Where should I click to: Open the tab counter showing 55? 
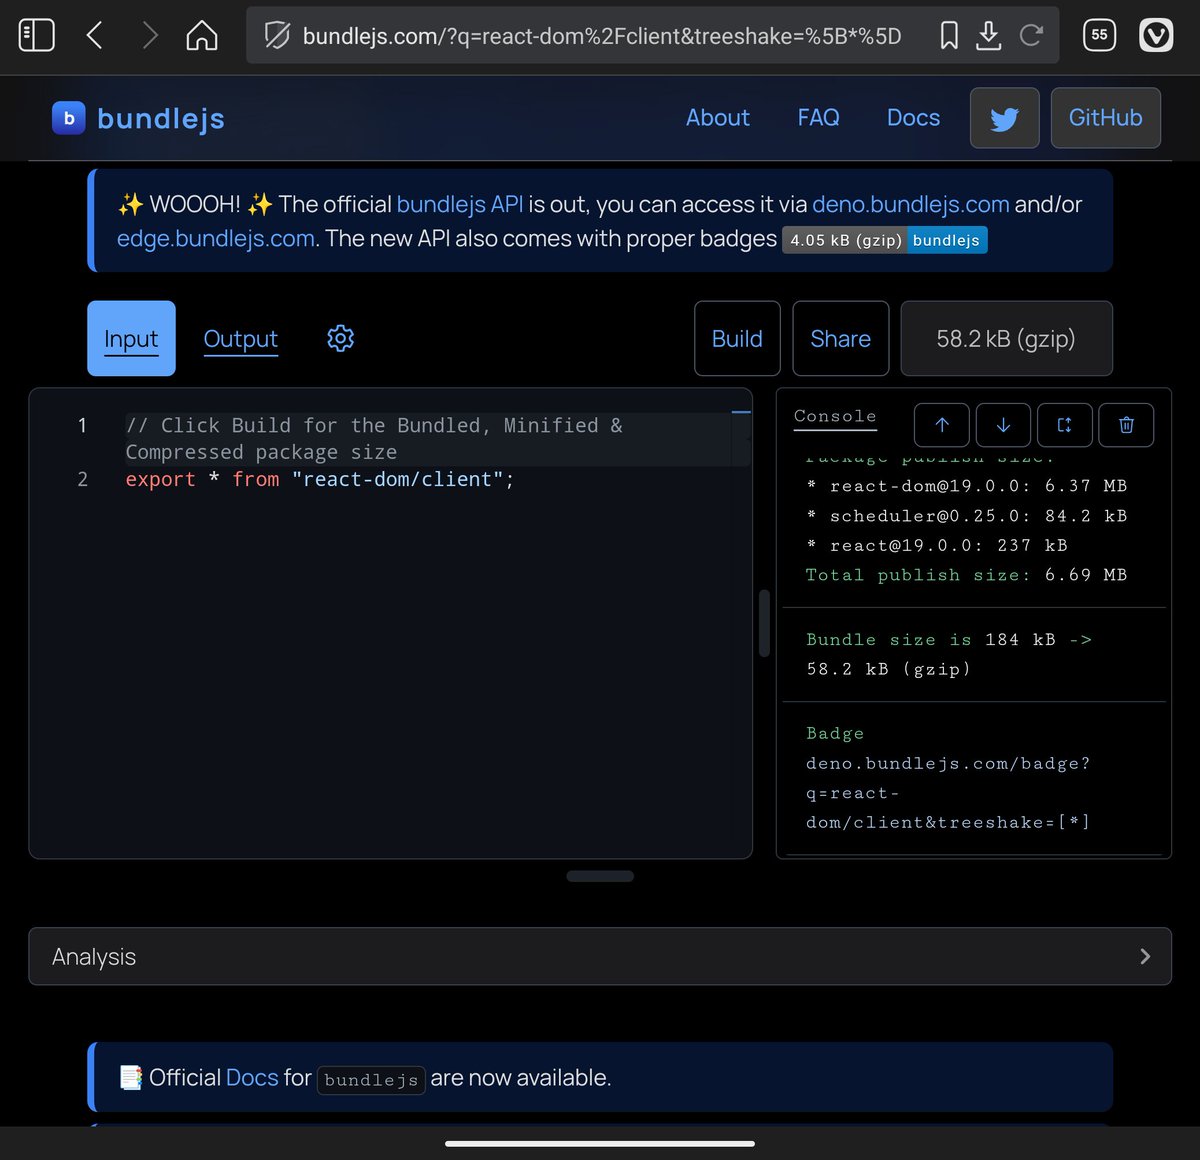[1099, 36]
